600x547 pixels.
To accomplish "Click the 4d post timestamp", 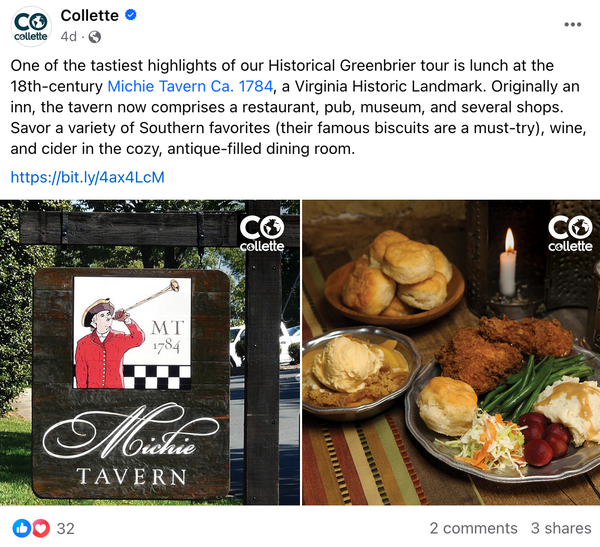I will [x=69, y=37].
